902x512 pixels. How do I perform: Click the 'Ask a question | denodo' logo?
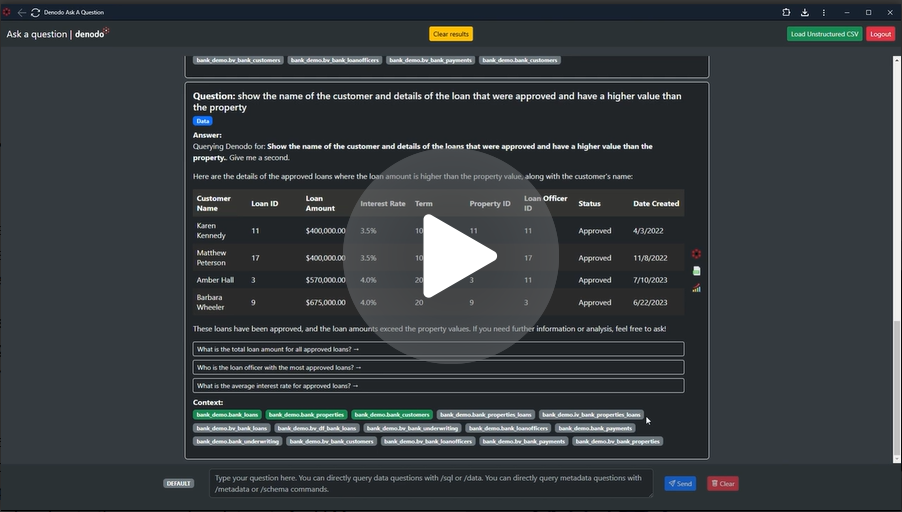(58, 33)
